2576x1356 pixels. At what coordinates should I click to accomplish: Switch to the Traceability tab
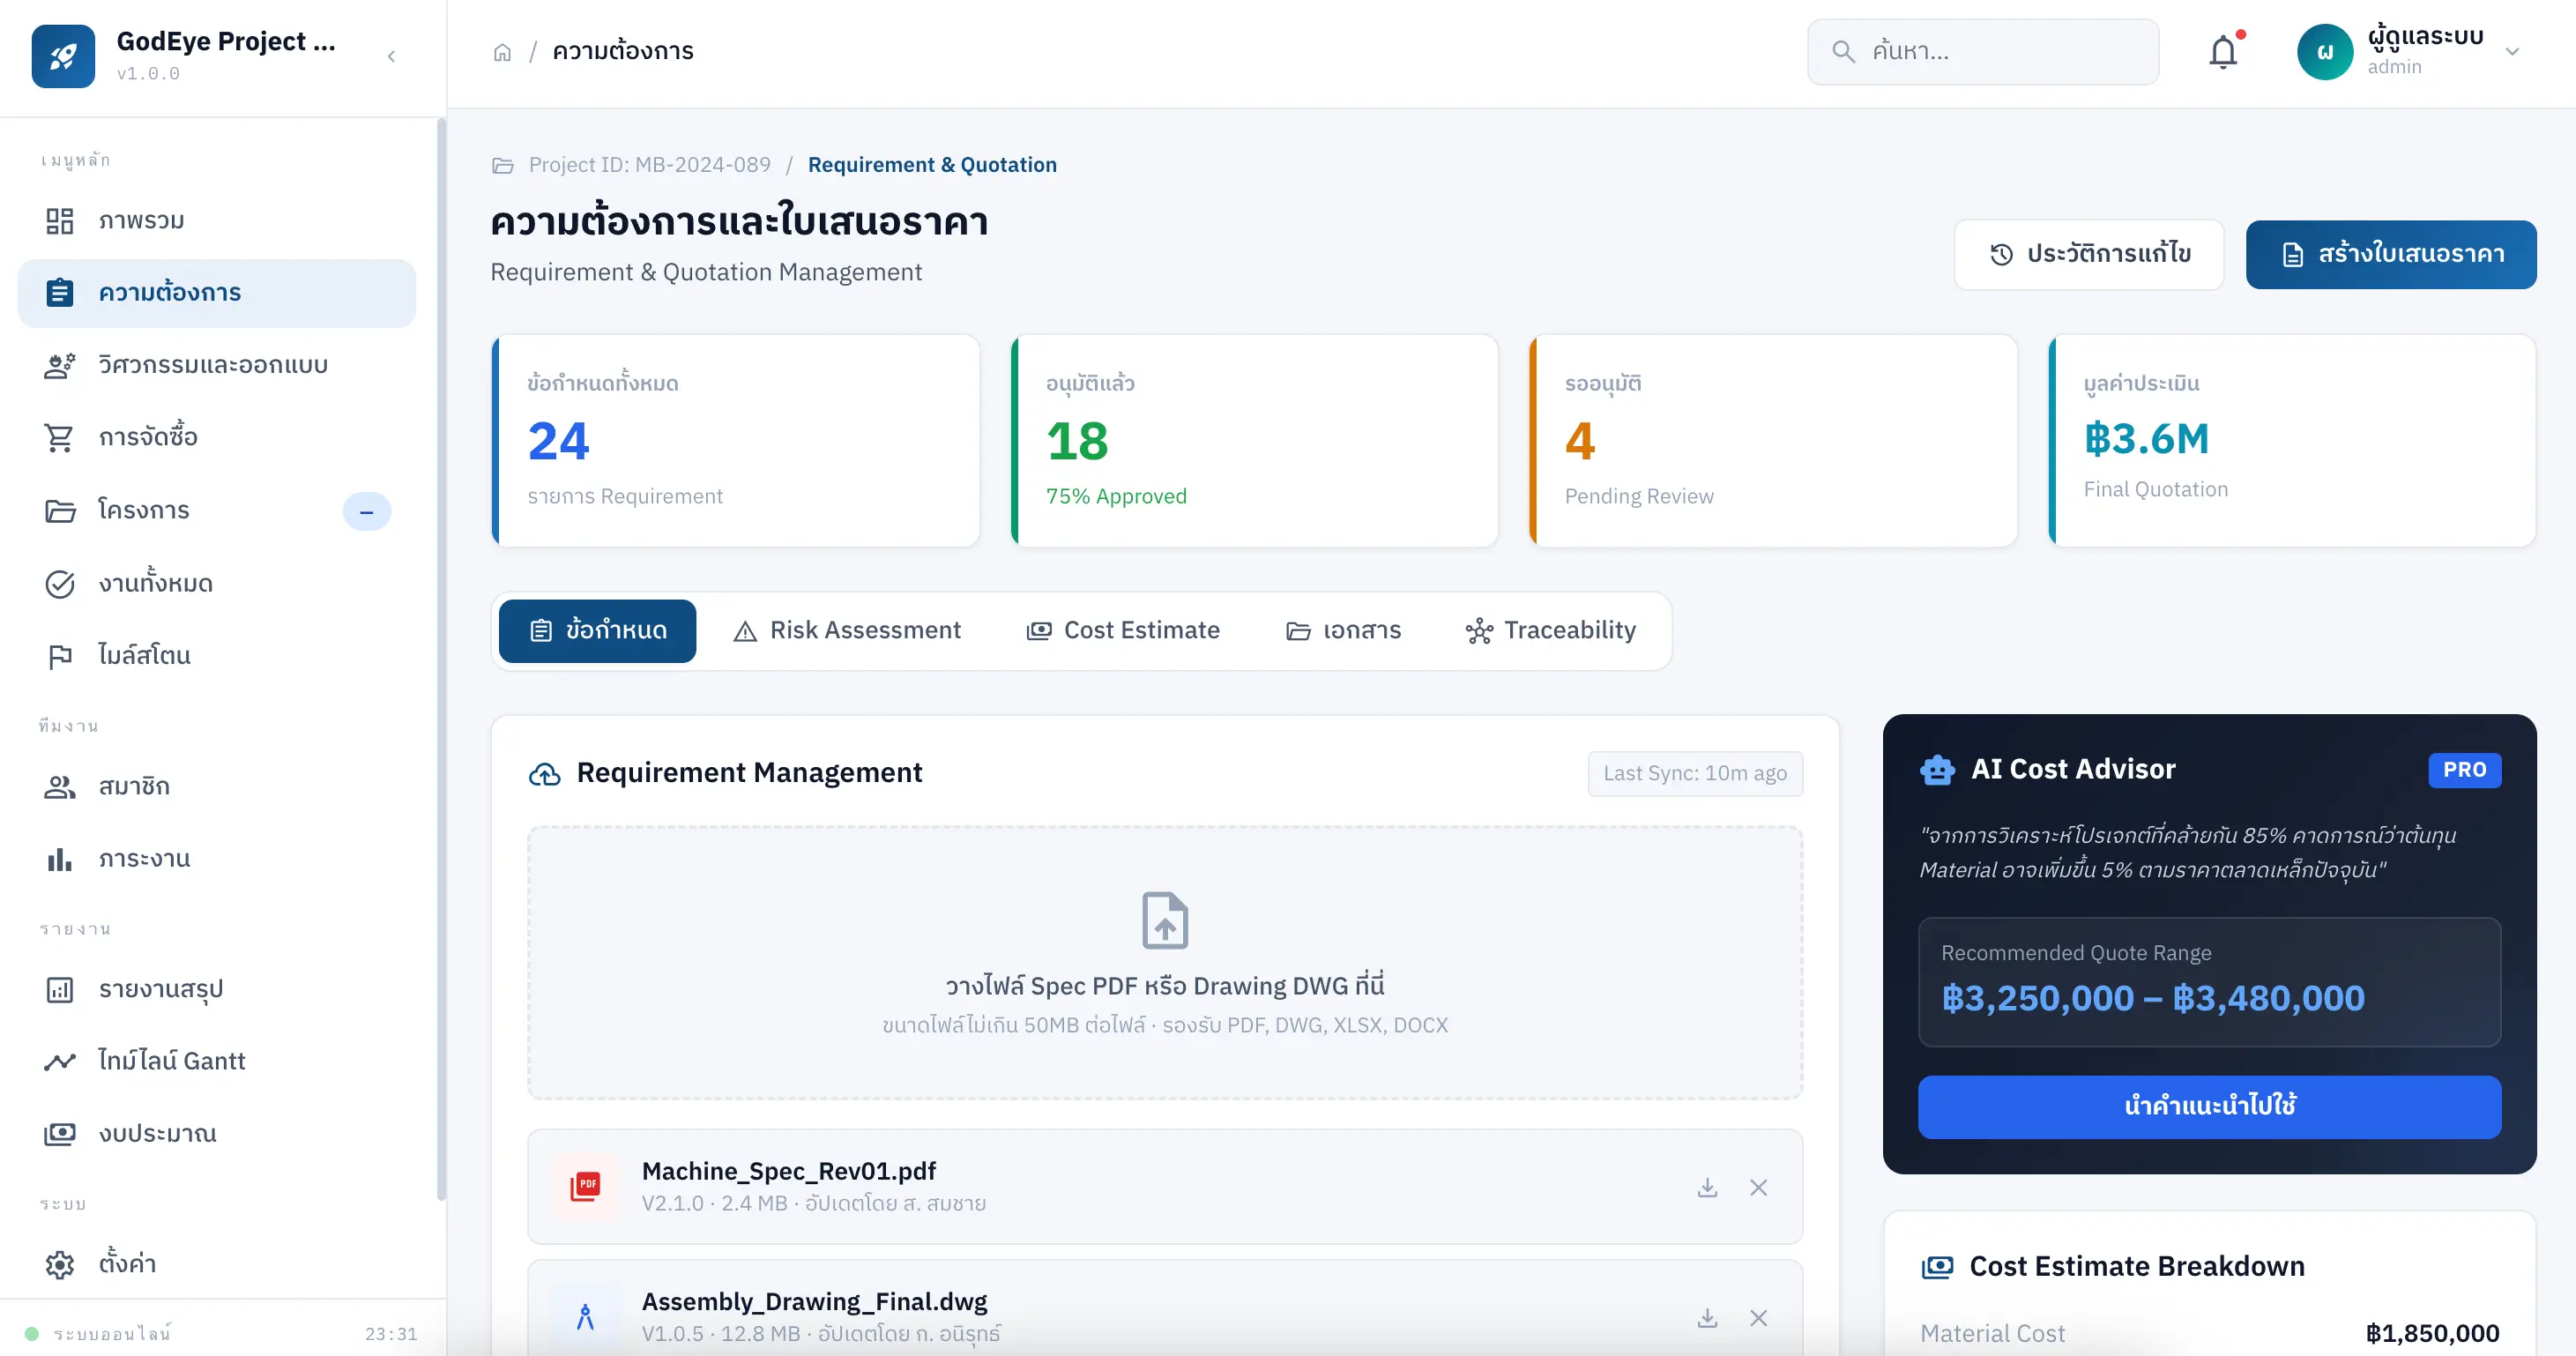(1551, 630)
